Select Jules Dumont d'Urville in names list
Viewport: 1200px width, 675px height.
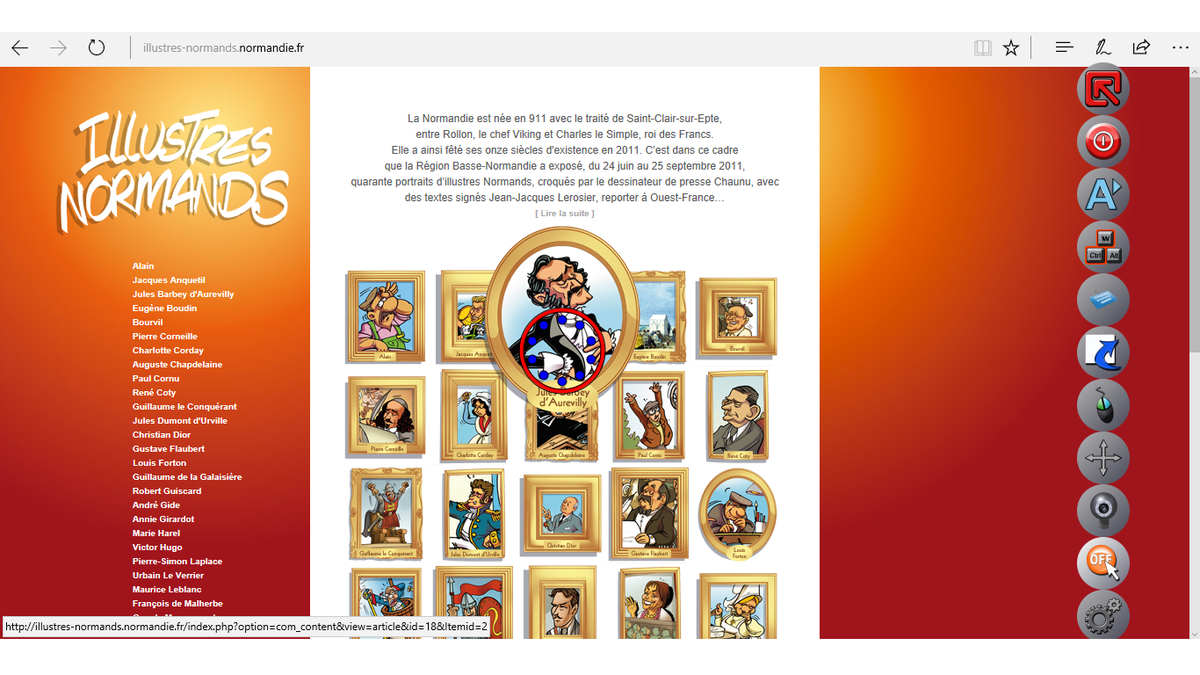(x=180, y=421)
